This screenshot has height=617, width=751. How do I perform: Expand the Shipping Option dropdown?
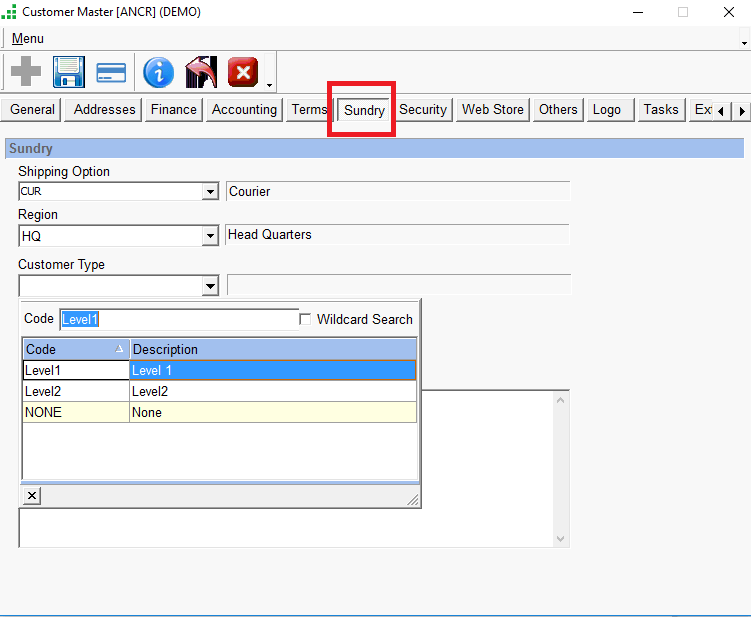tap(210, 191)
